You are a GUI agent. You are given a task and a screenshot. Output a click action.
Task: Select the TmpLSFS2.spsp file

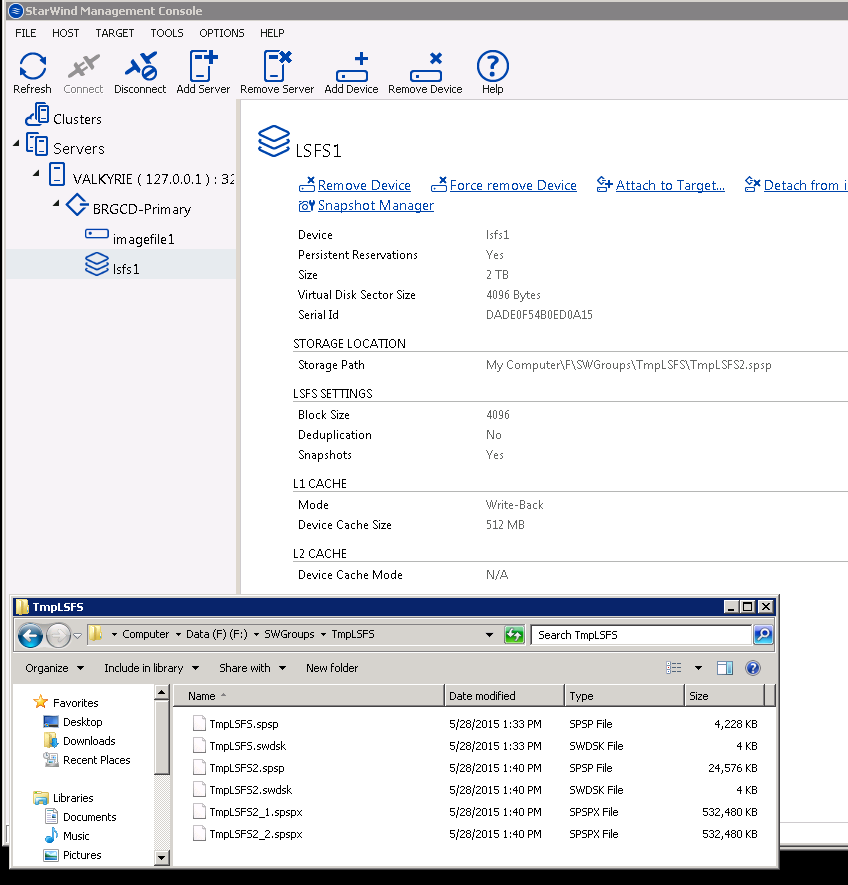247,768
